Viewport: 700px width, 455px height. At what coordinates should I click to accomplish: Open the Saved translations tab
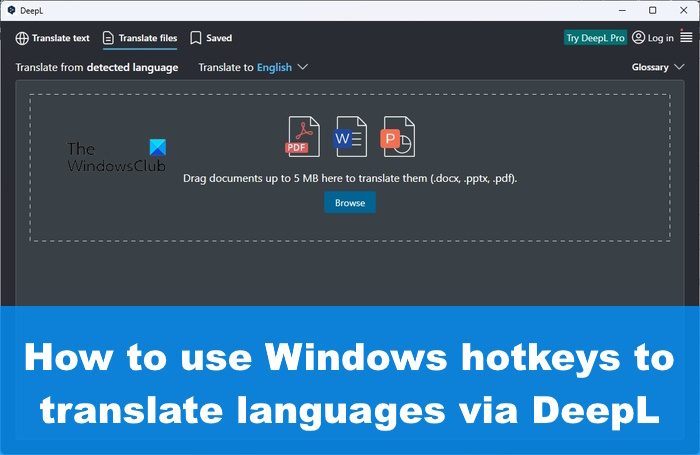coord(211,38)
